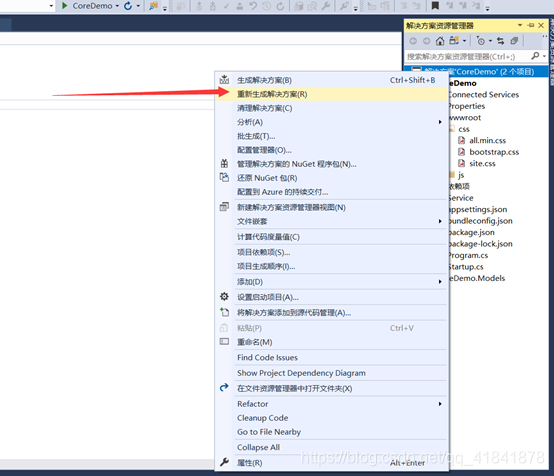Expand Refactor submenu

tap(332, 404)
